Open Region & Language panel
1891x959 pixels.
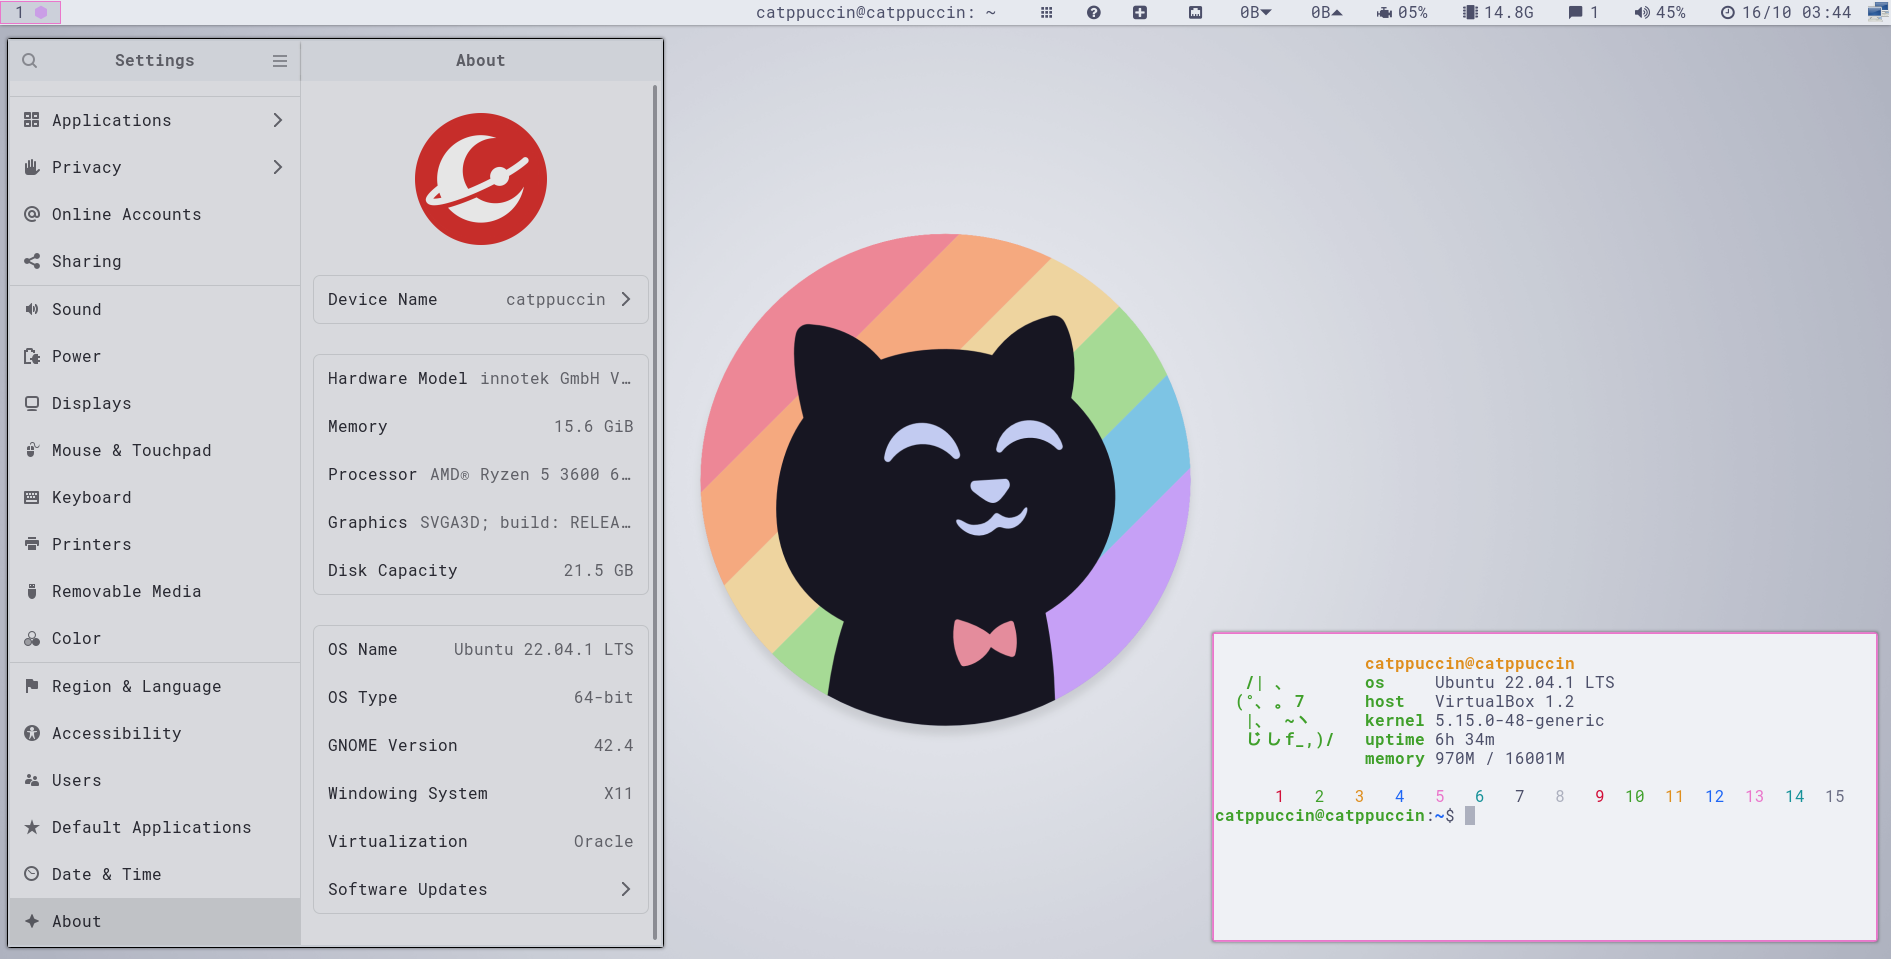[154, 686]
